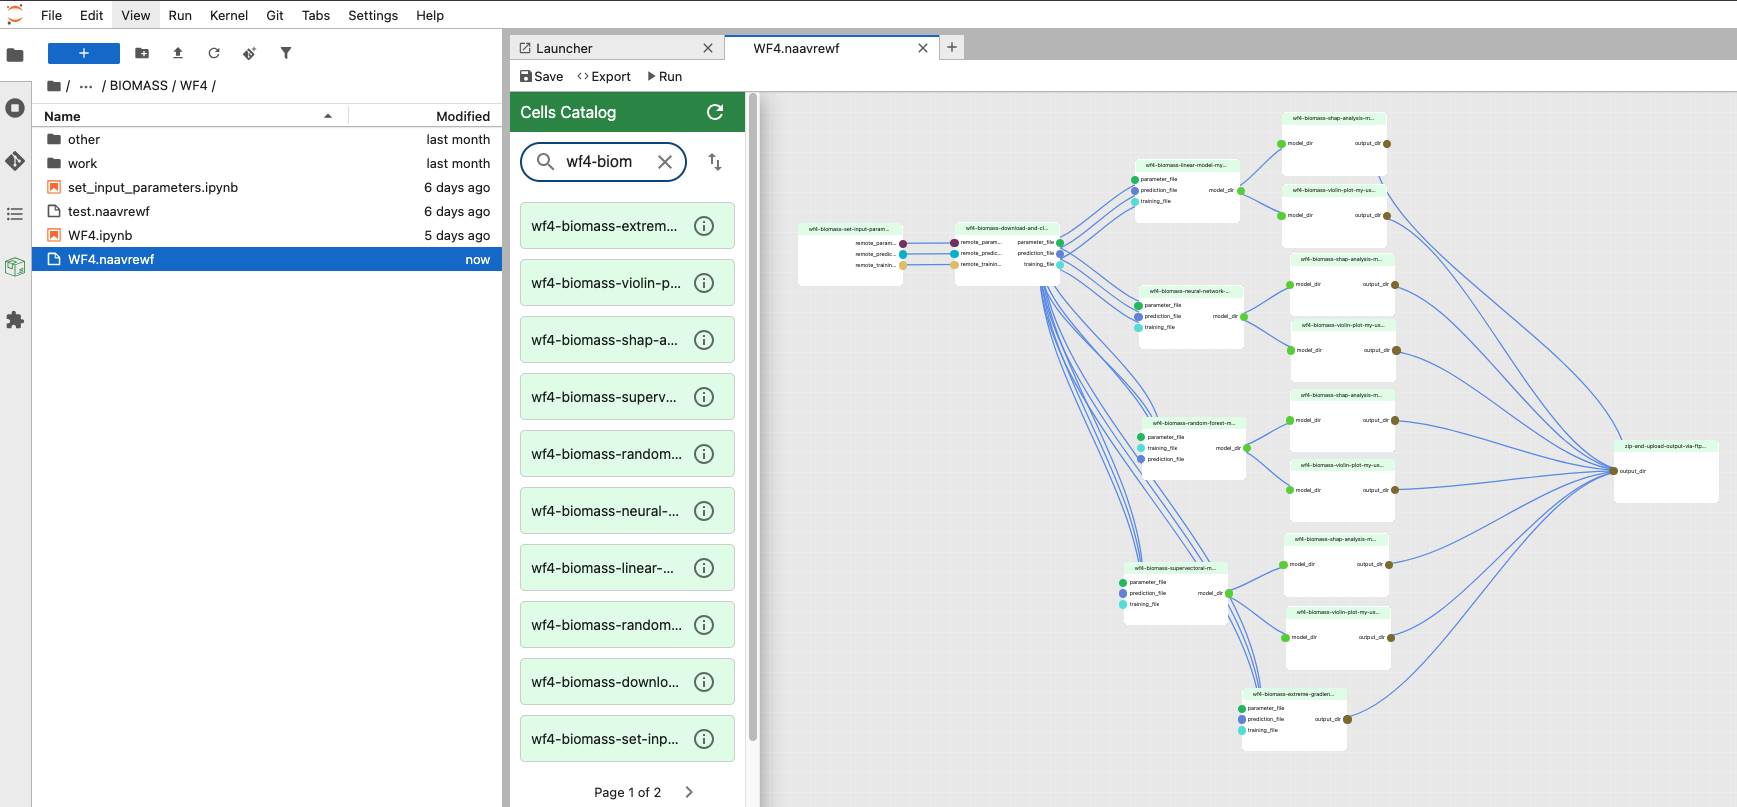Open the WF4.ipynb notebook file
The image size is (1737, 807).
(x=100, y=235)
